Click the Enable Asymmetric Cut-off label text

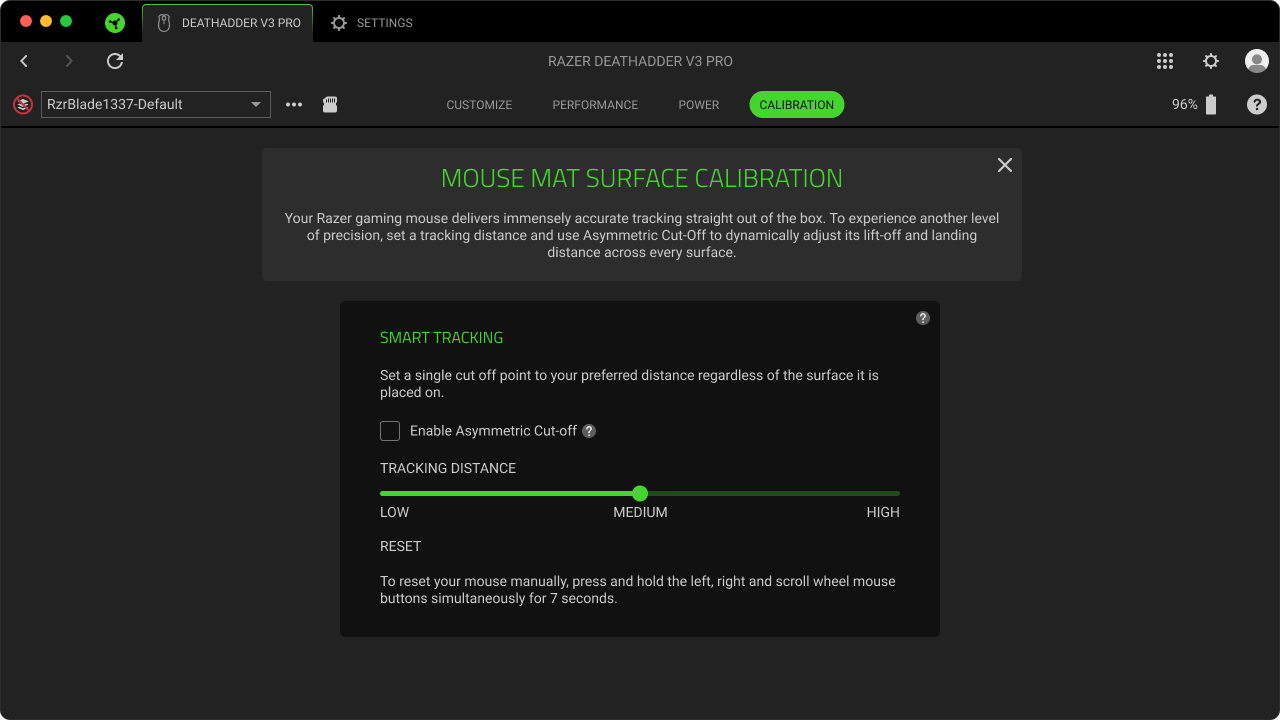click(x=493, y=431)
